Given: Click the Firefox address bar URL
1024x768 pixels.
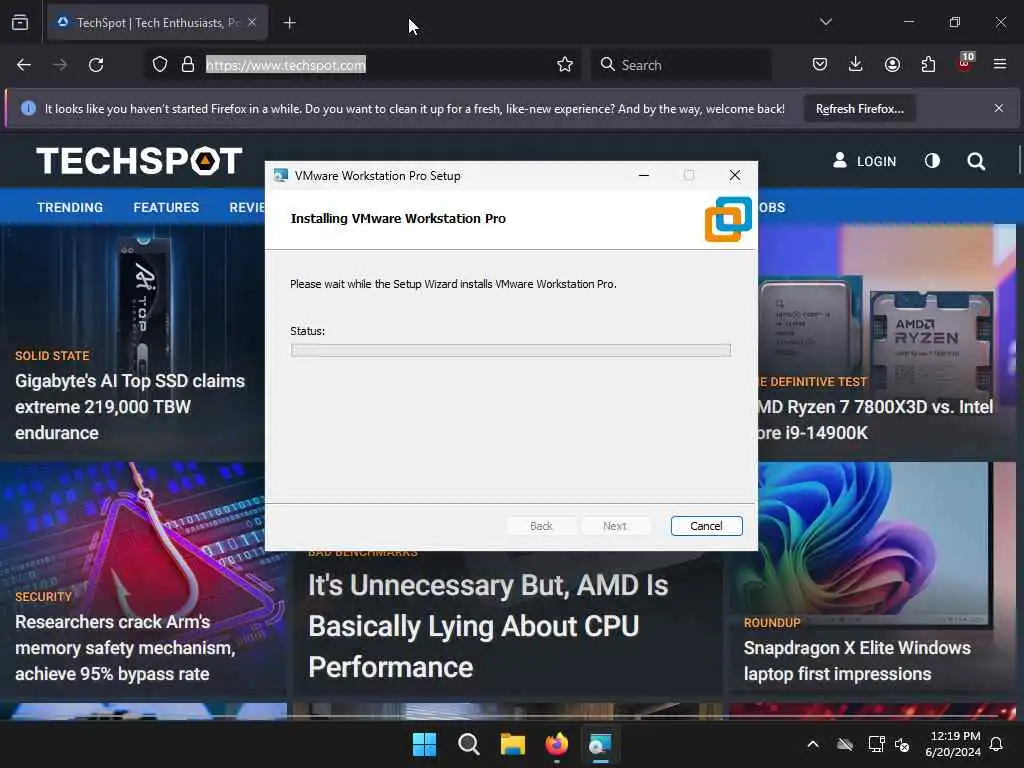Looking at the screenshot, I should pyautogui.click(x=285, y=65).
